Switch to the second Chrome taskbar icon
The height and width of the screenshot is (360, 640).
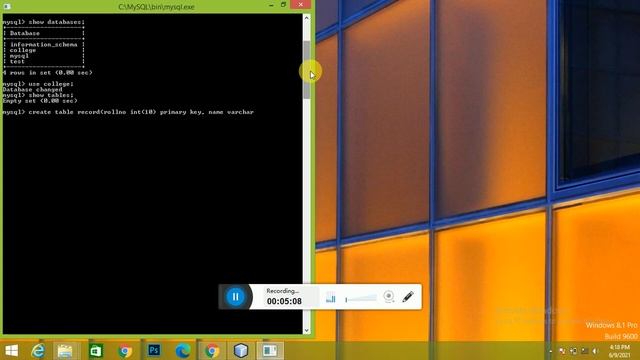(x=212, y=351)
